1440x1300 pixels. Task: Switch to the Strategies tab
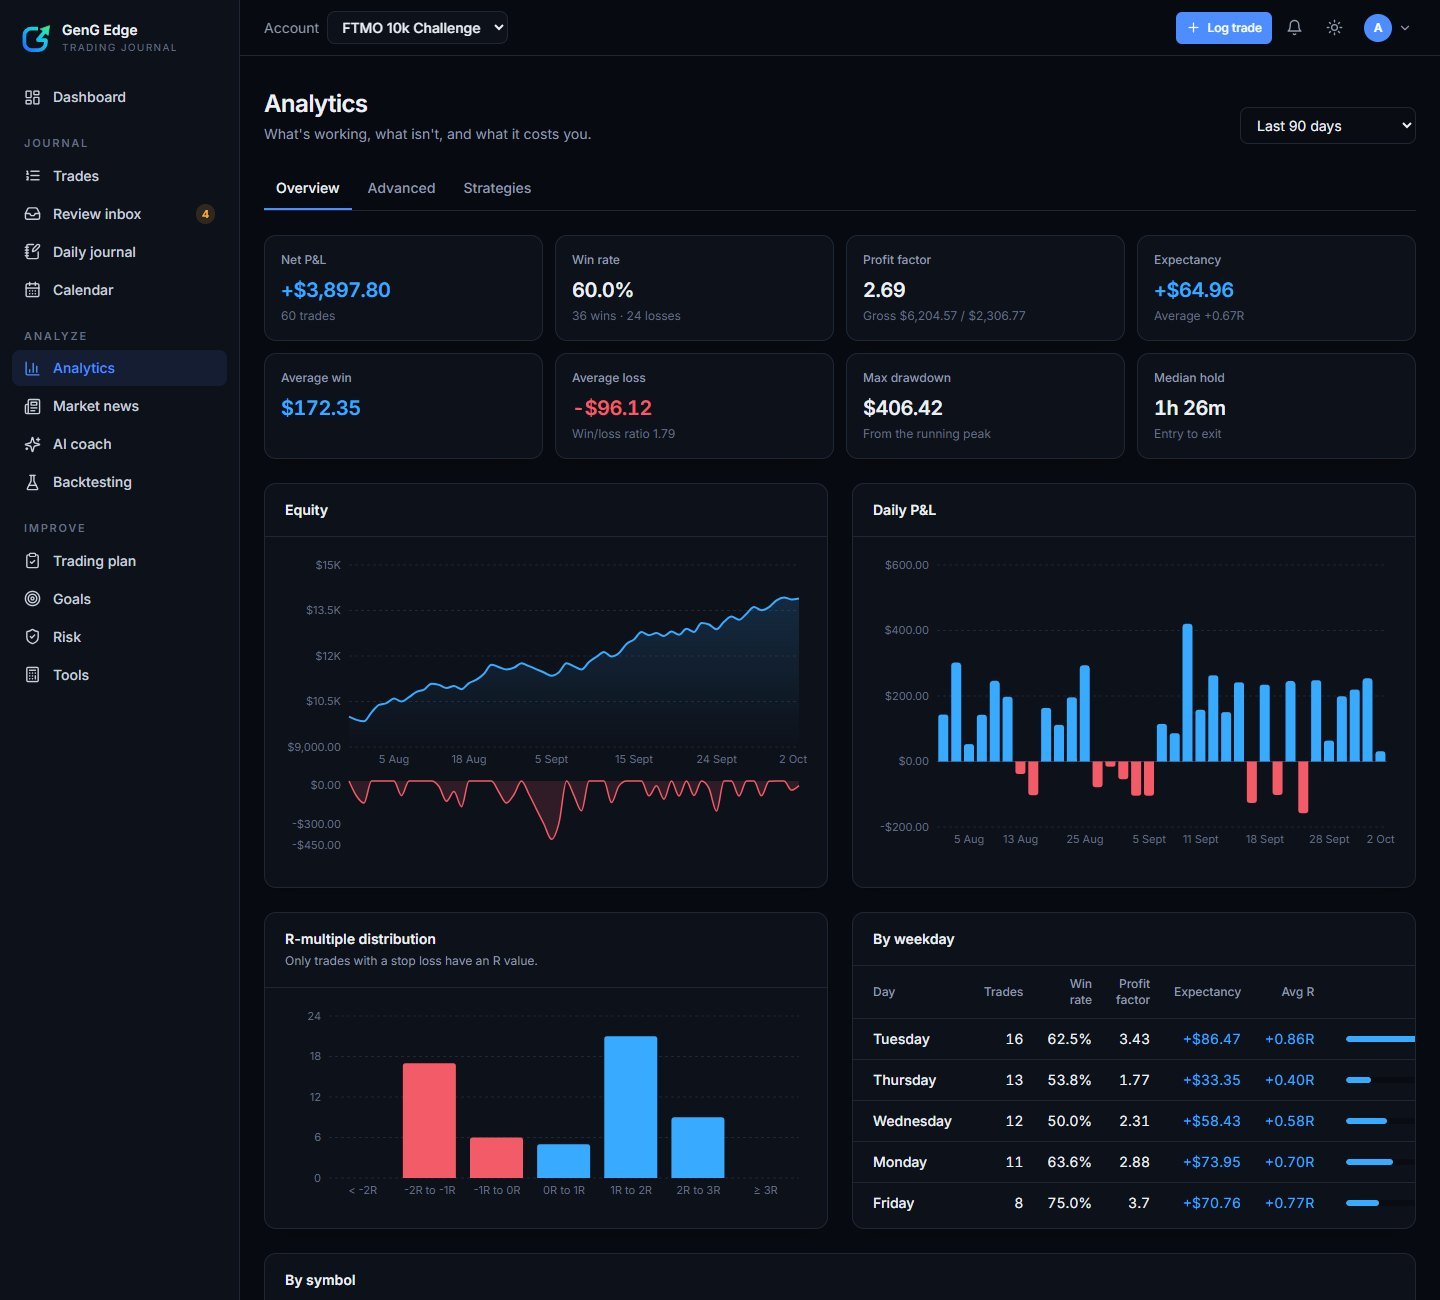[497, 188]
